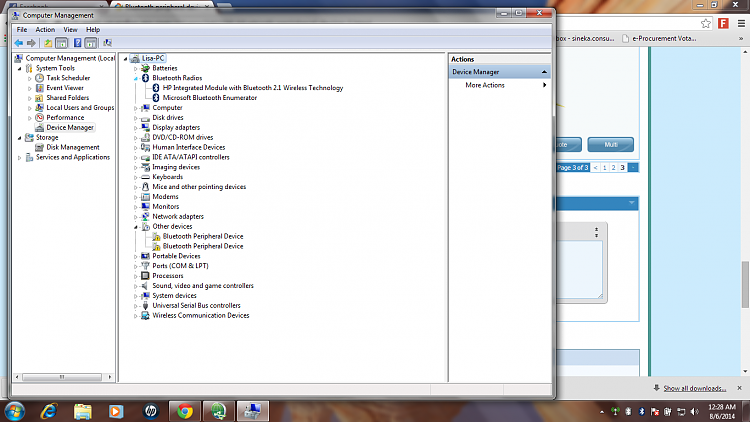Open Windows Explorer folder from taskbar
The height and width of the screenshot is (422, 750).
coord(83,411)
